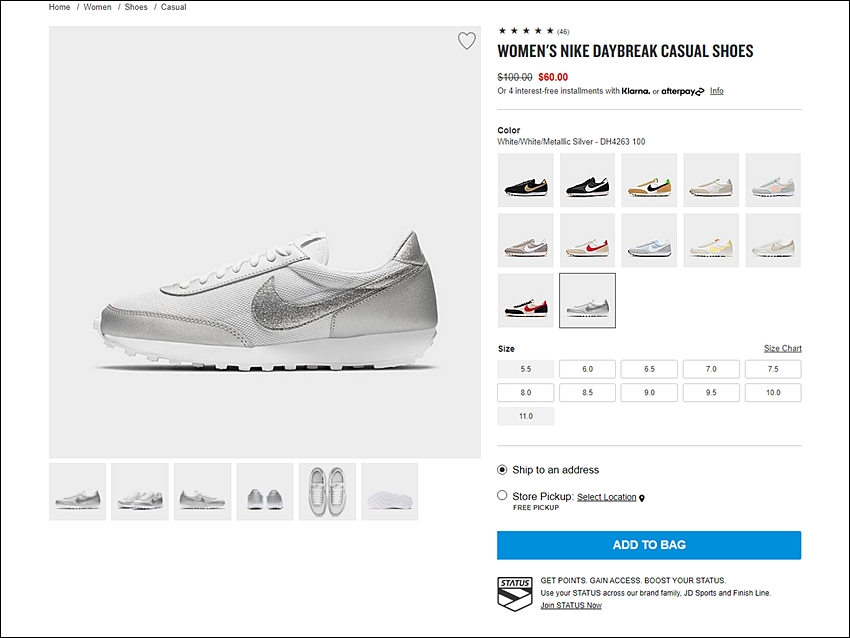Image resolution: width=850 pixels, height=638 pixels.
Task: Click Select Location for store pickup
Action: (x=606, y=497)
